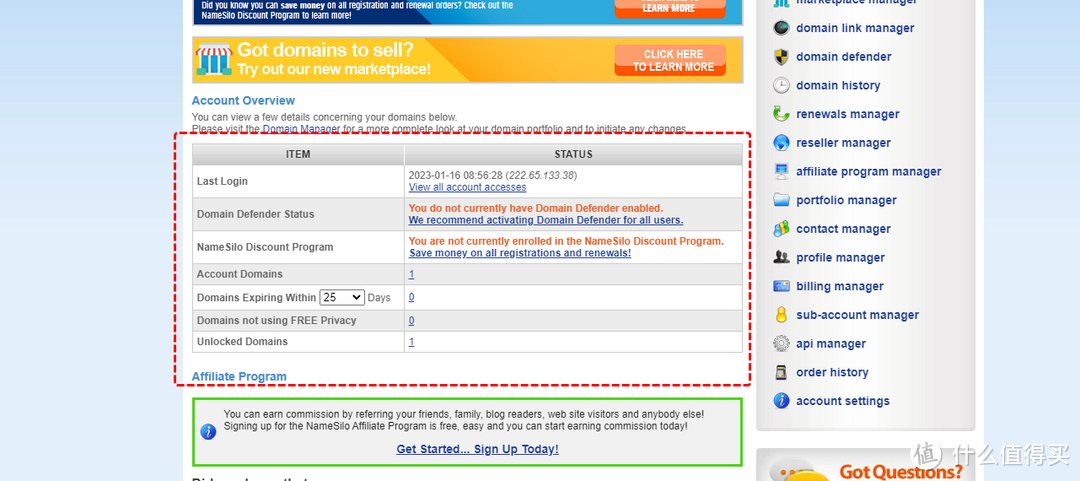Click the domain defender shield icon
1080x481 pixels.
tap(781, 57)
